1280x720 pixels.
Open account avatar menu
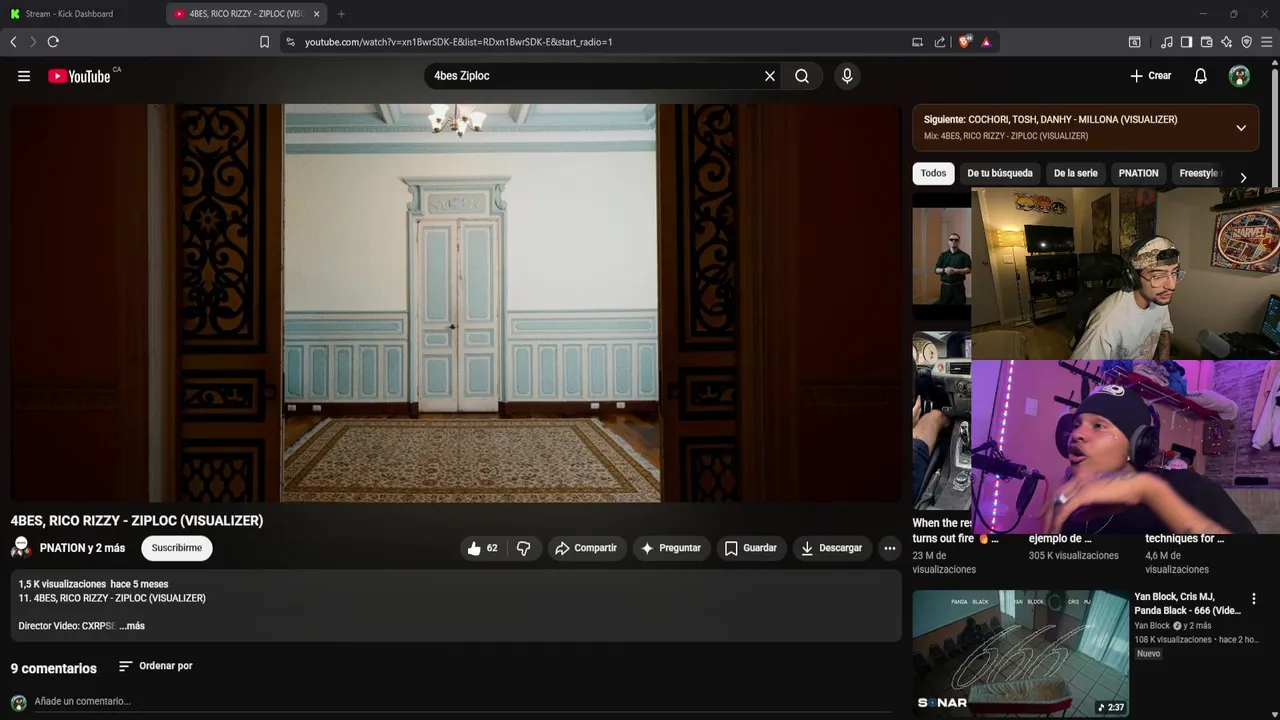[x=1239, y=76]
